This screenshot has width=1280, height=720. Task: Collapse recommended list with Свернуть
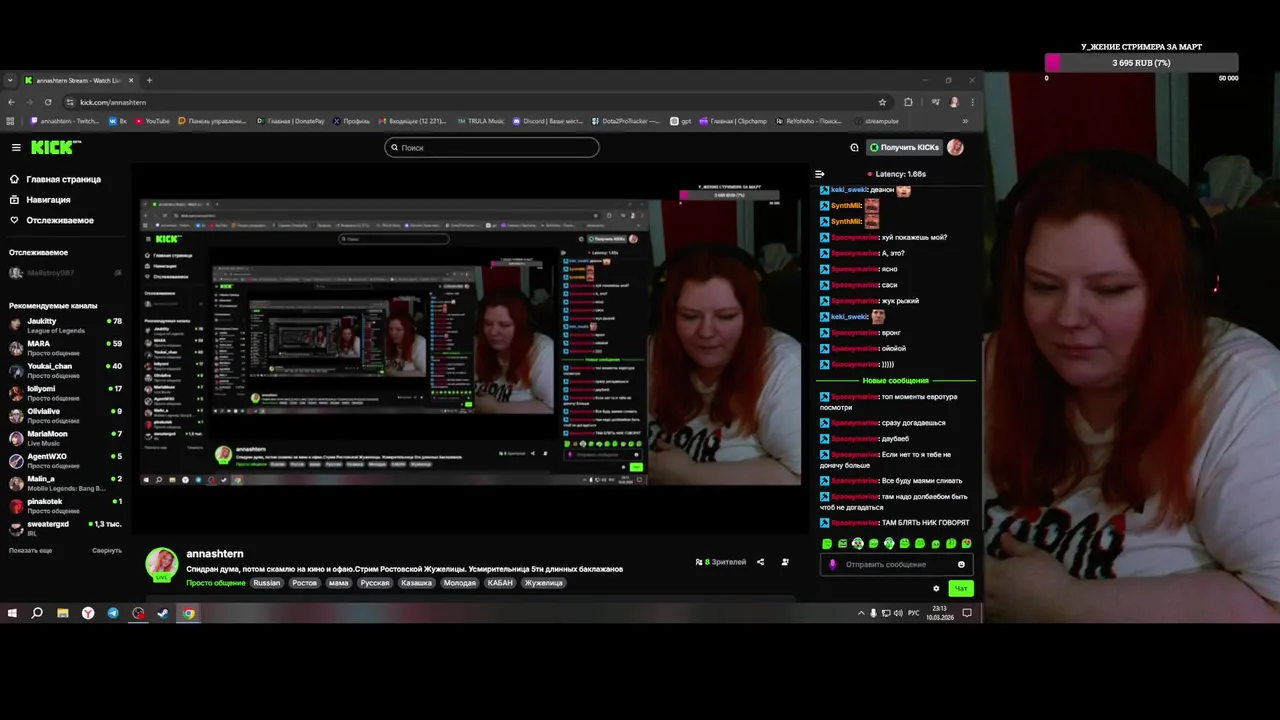pos(107,551)
